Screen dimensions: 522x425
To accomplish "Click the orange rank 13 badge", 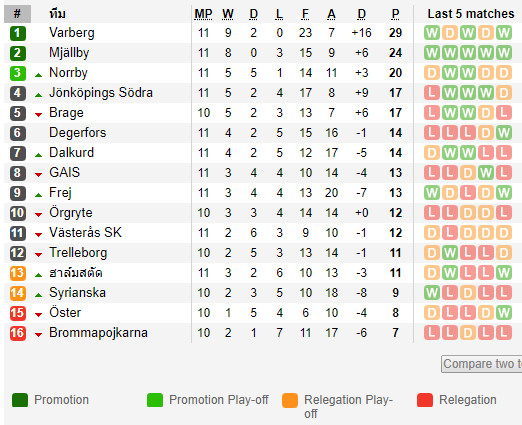I will (18, 273).
